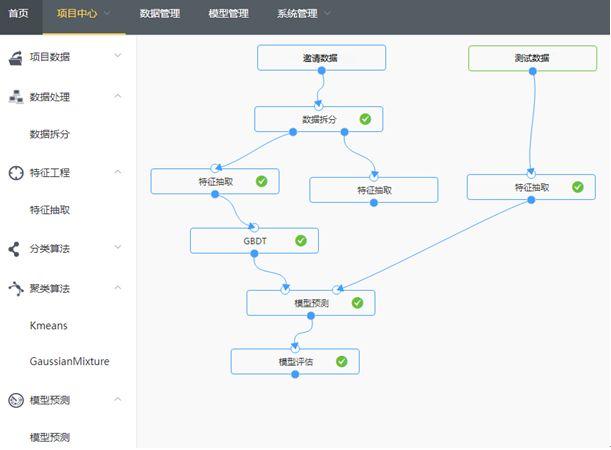This screenshot has height=450, width=611.
Task: Click input port of 模型评估 node
Action: (295, 348)
